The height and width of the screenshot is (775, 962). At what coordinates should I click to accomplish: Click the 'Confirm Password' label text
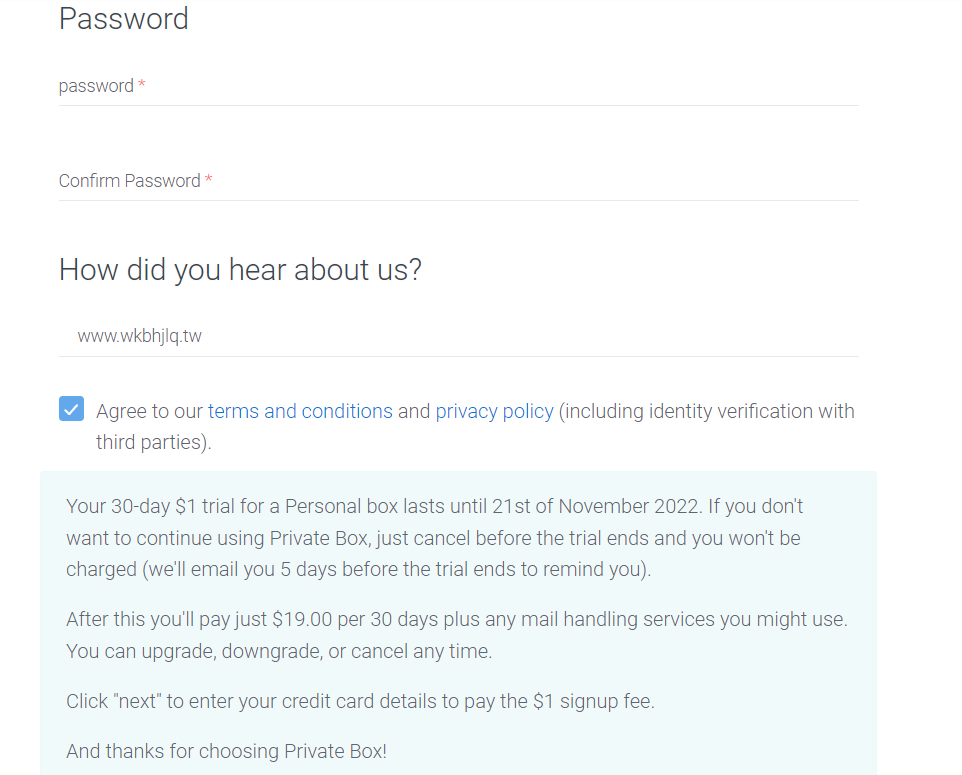[129, 181]
